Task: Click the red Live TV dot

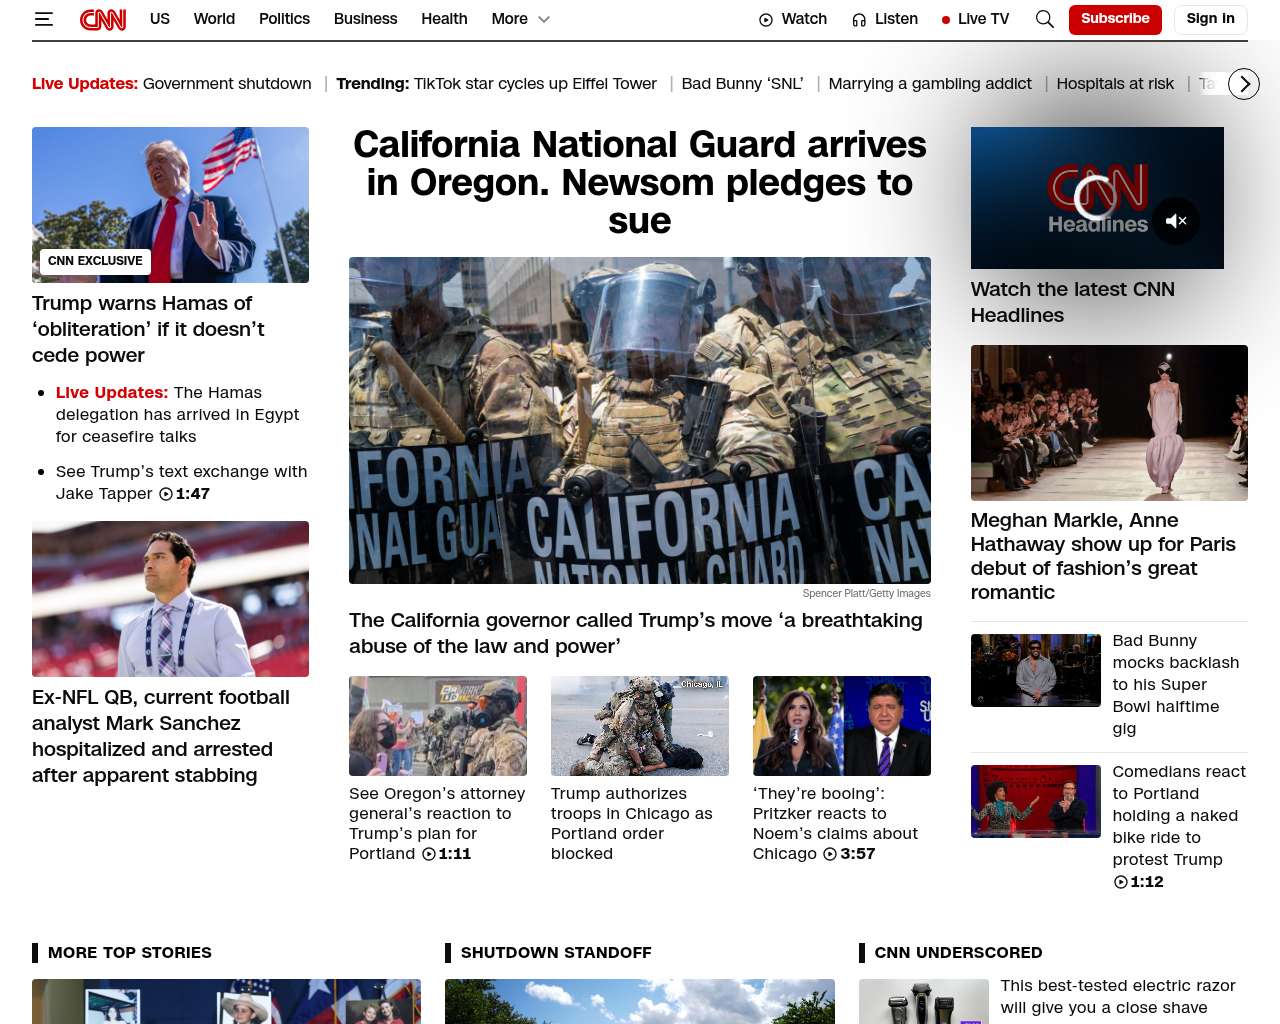Action: coord(946,20)
